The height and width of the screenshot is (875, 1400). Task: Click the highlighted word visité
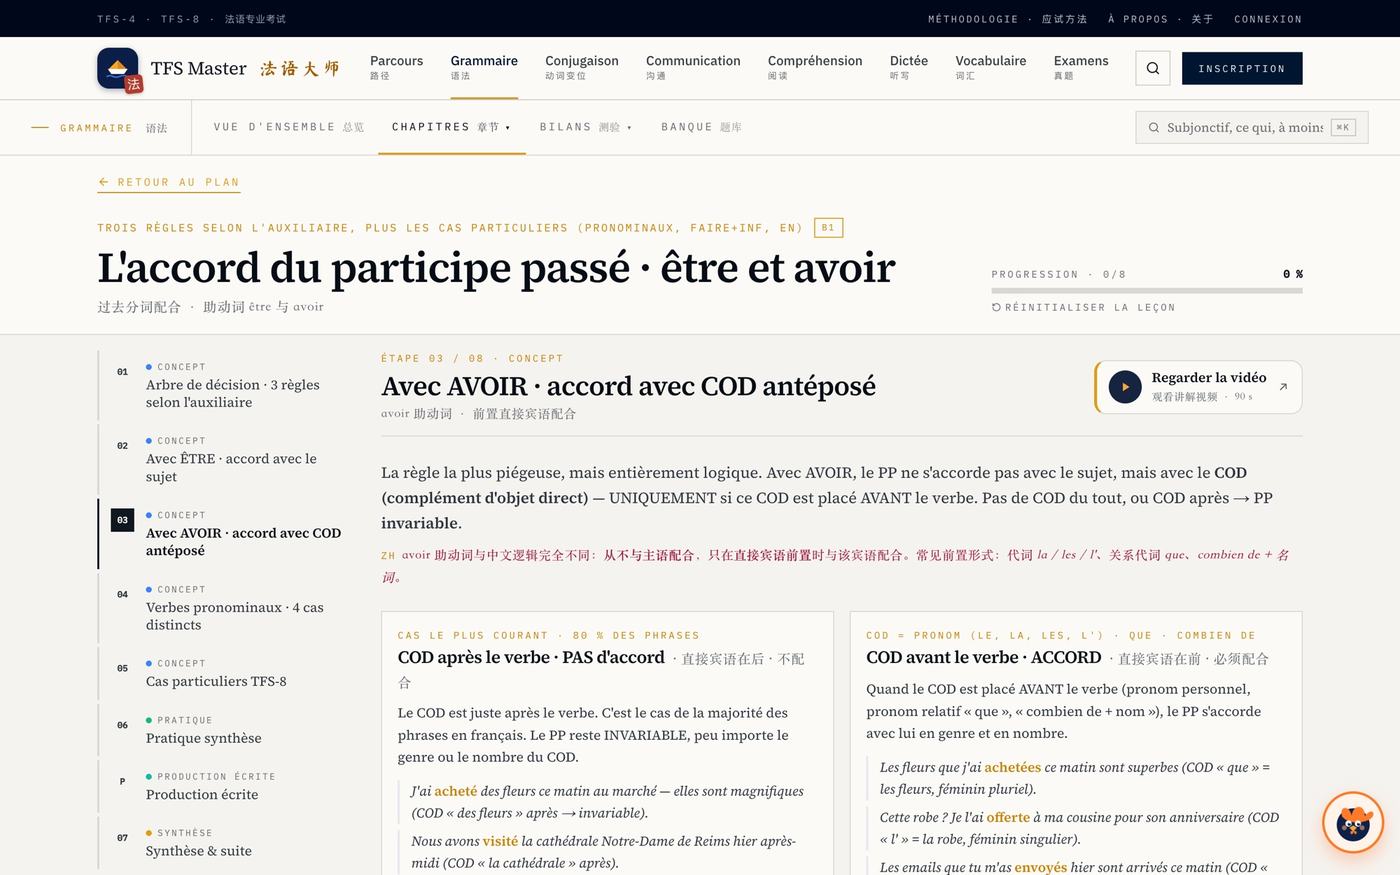pyautogui.click(x=500, y=841)
